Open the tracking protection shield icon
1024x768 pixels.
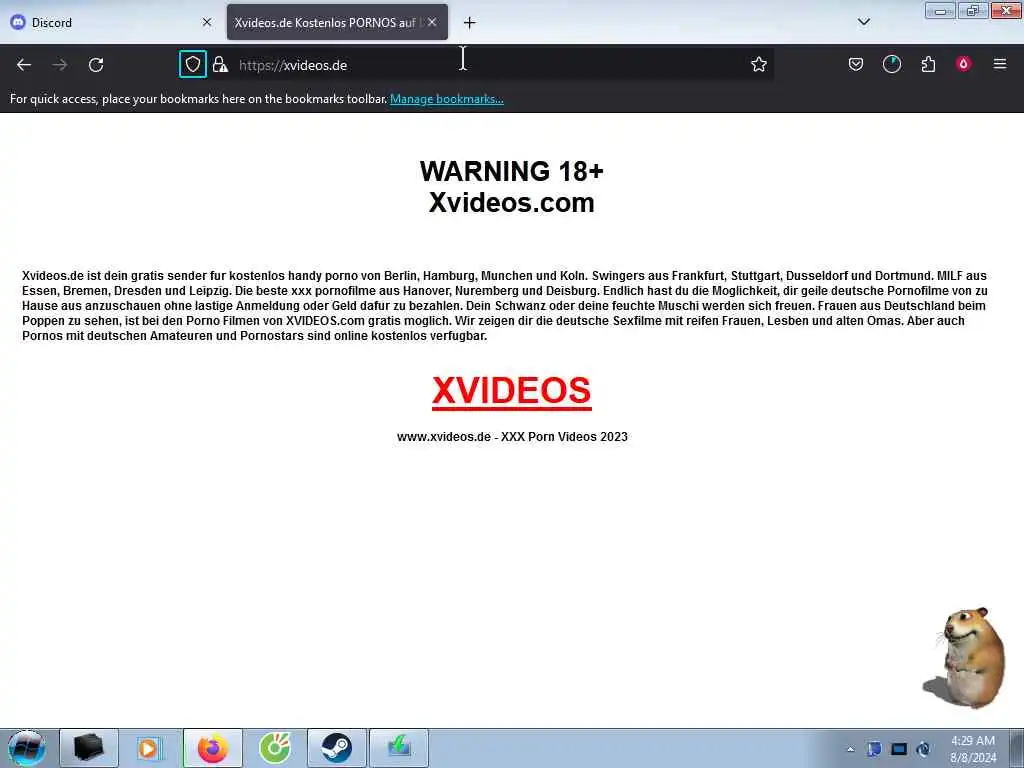(x=193, y=65)
